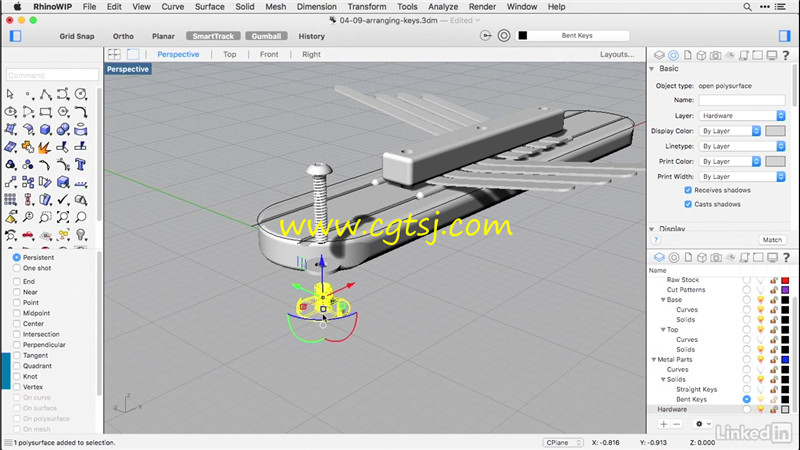Select the Ellipse tool

tap(10, 112)
